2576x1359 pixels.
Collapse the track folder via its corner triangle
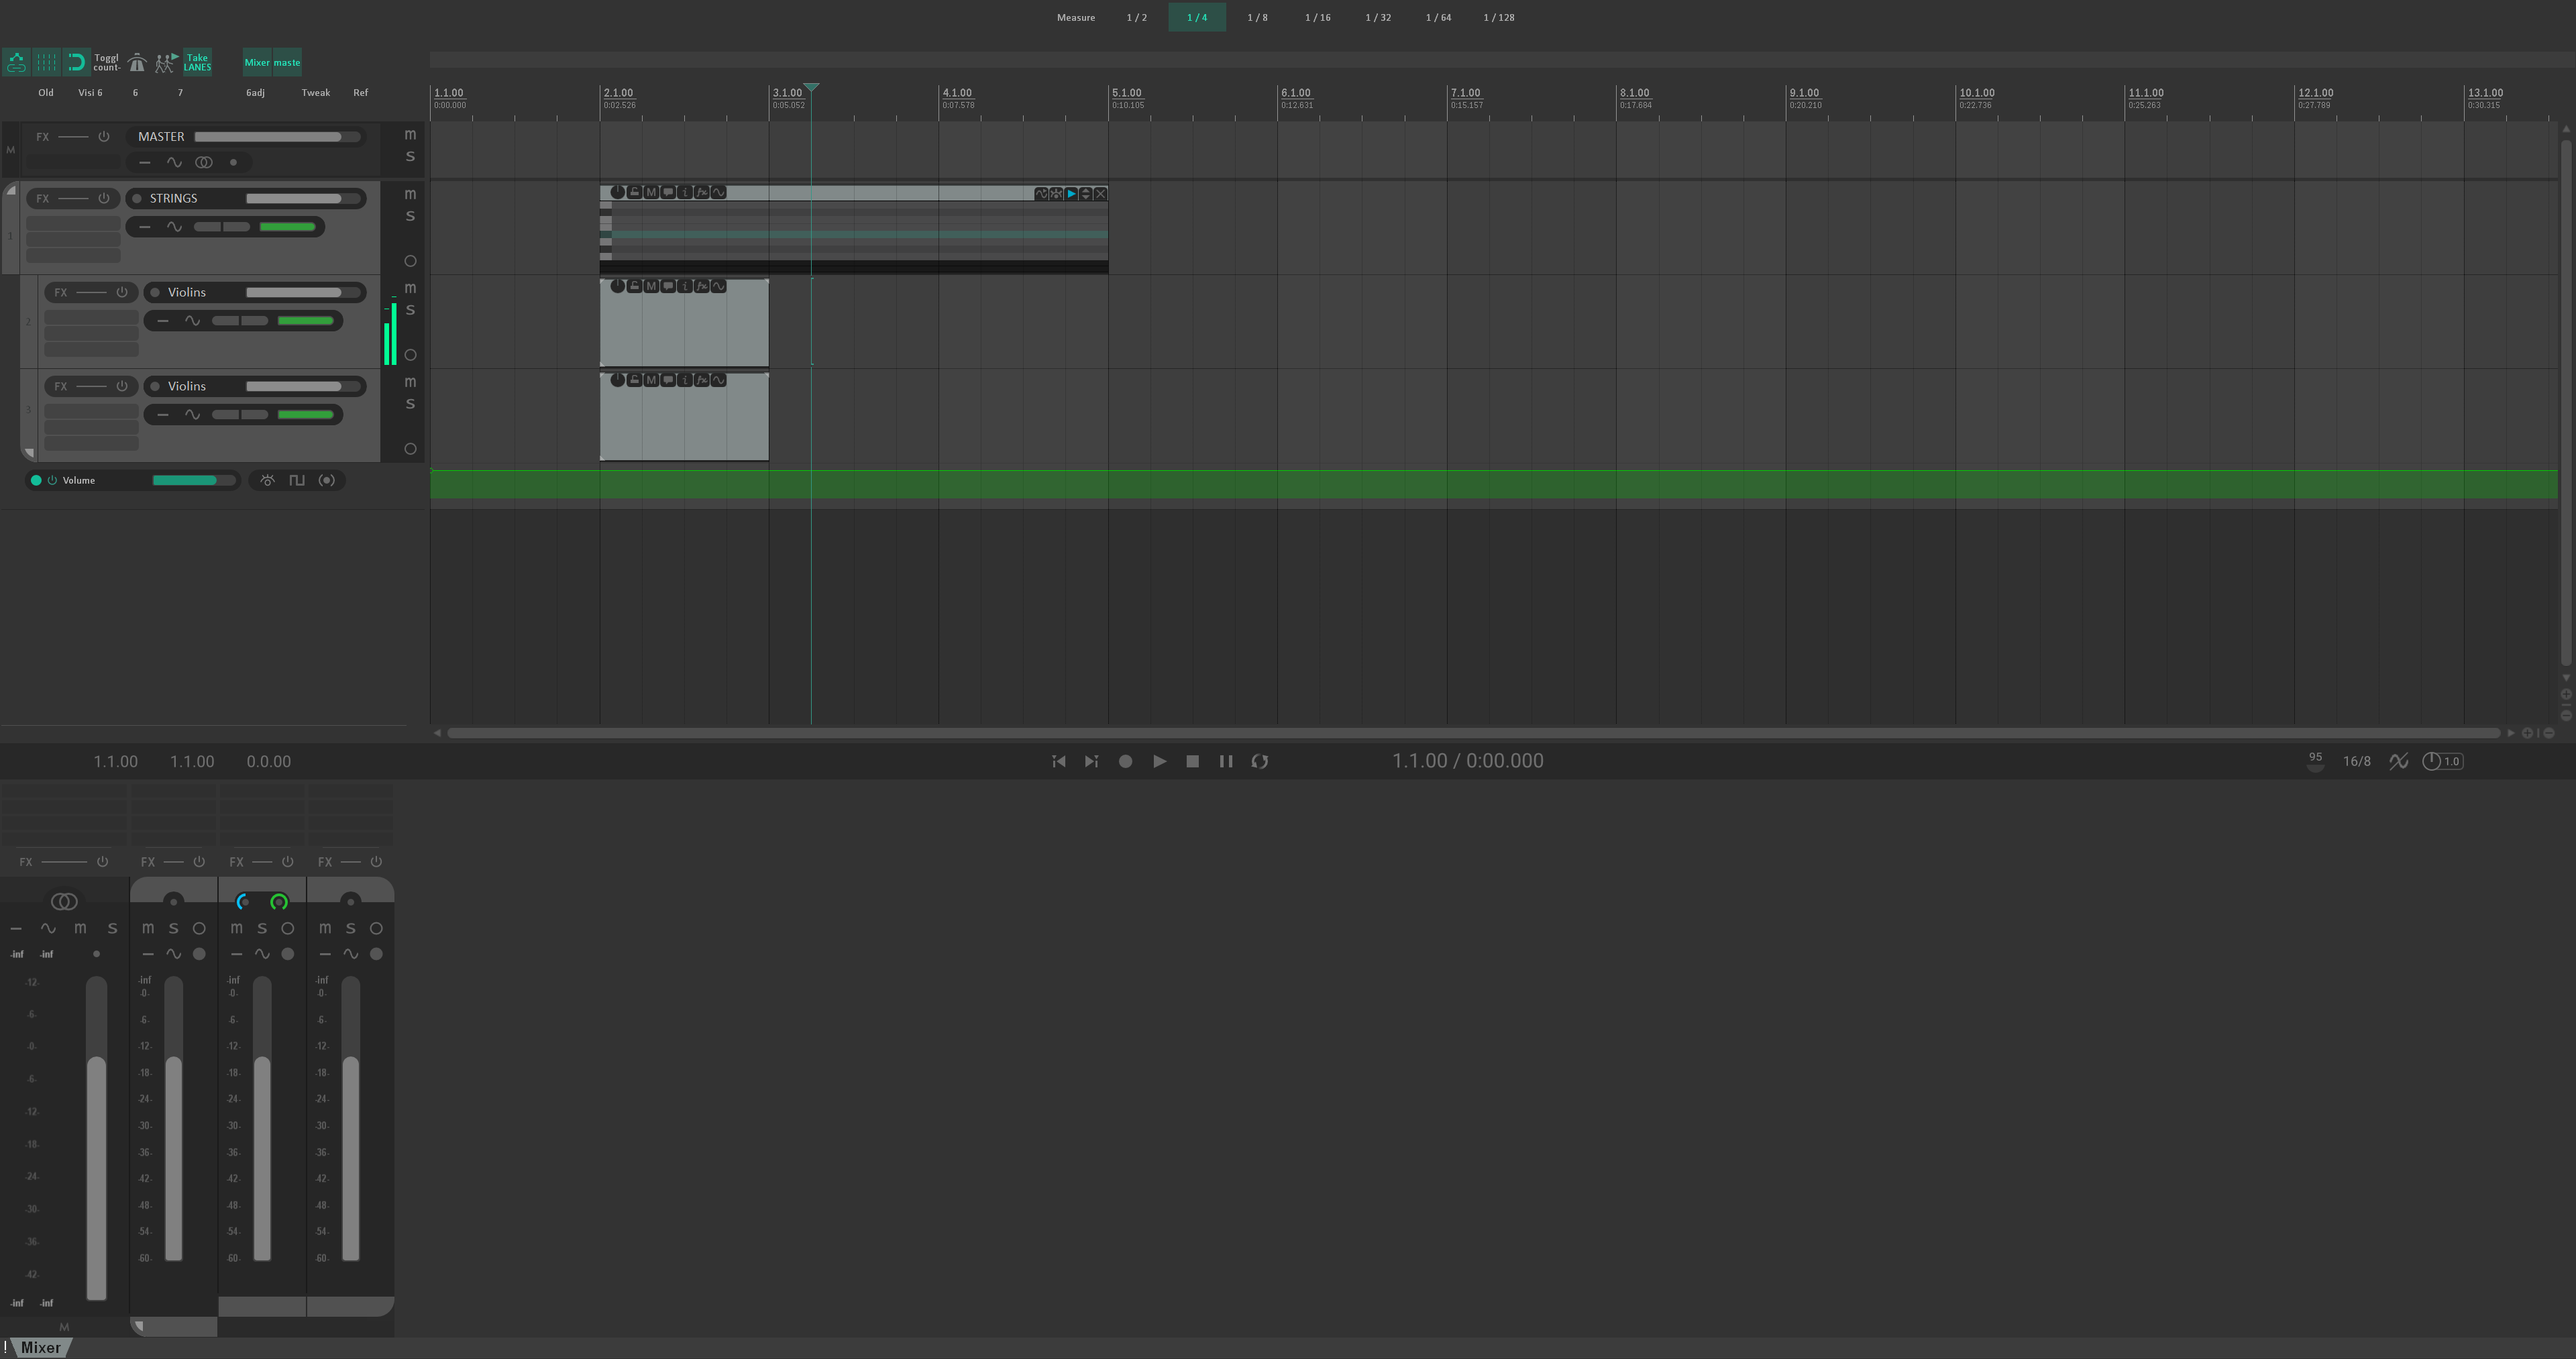coord(11,190)
